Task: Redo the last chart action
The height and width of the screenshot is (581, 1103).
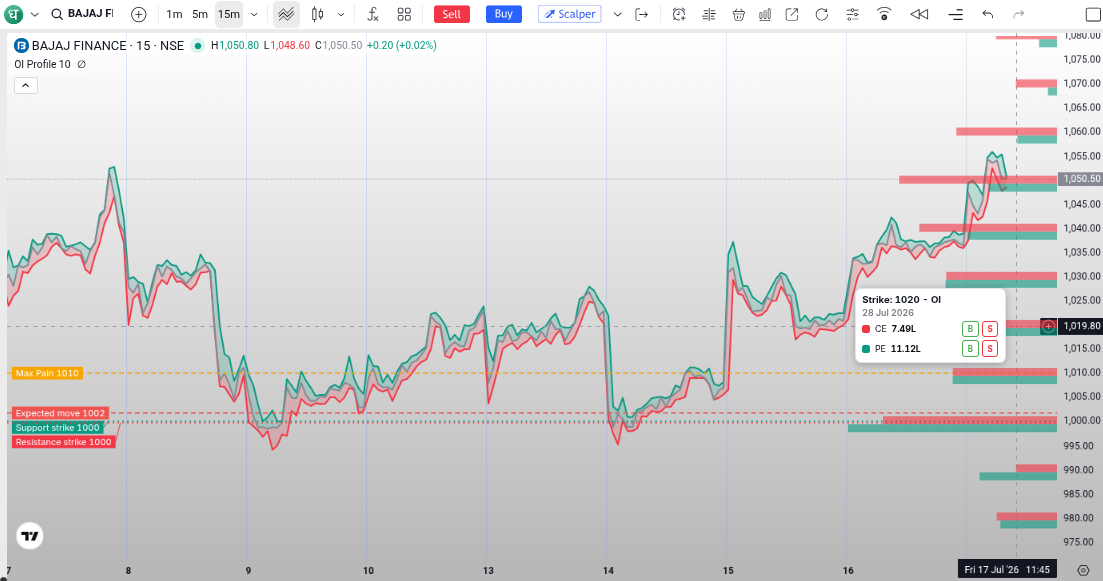Action: [1019, 14]
